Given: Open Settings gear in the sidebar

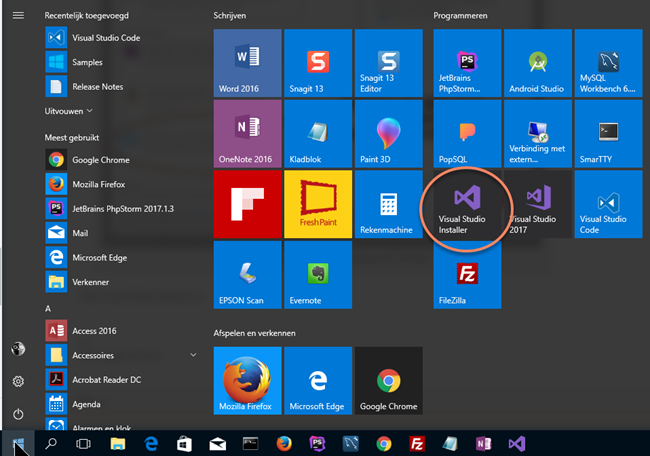Looking at the screenshot, I should [18, 382].
